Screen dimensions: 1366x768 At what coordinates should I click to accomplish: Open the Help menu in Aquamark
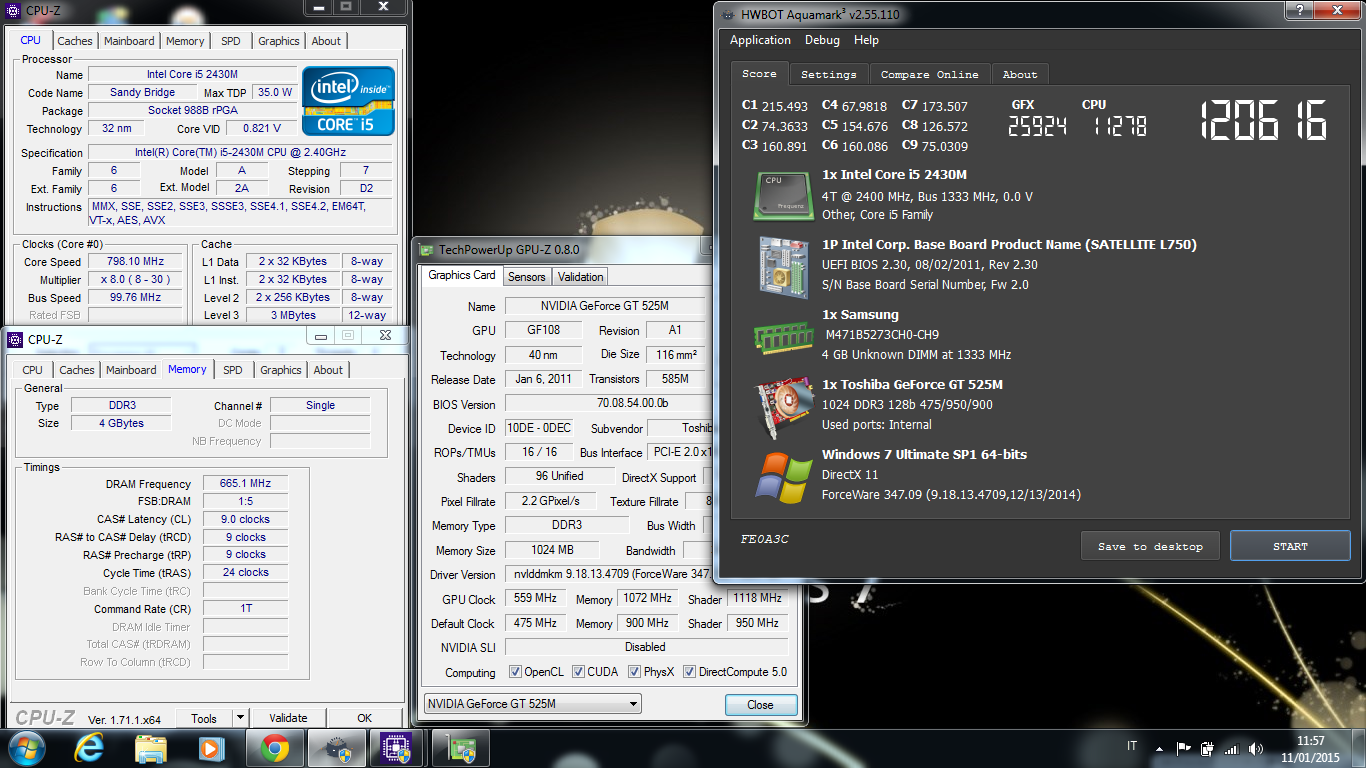coord(866,40)
